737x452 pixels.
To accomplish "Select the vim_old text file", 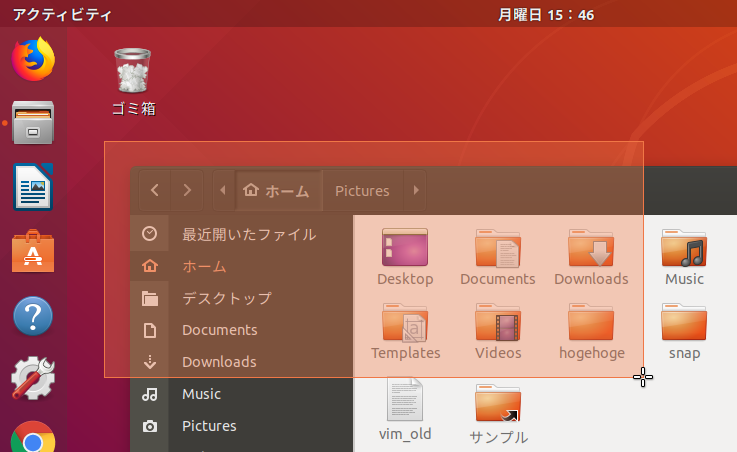I will coord(405,410).
